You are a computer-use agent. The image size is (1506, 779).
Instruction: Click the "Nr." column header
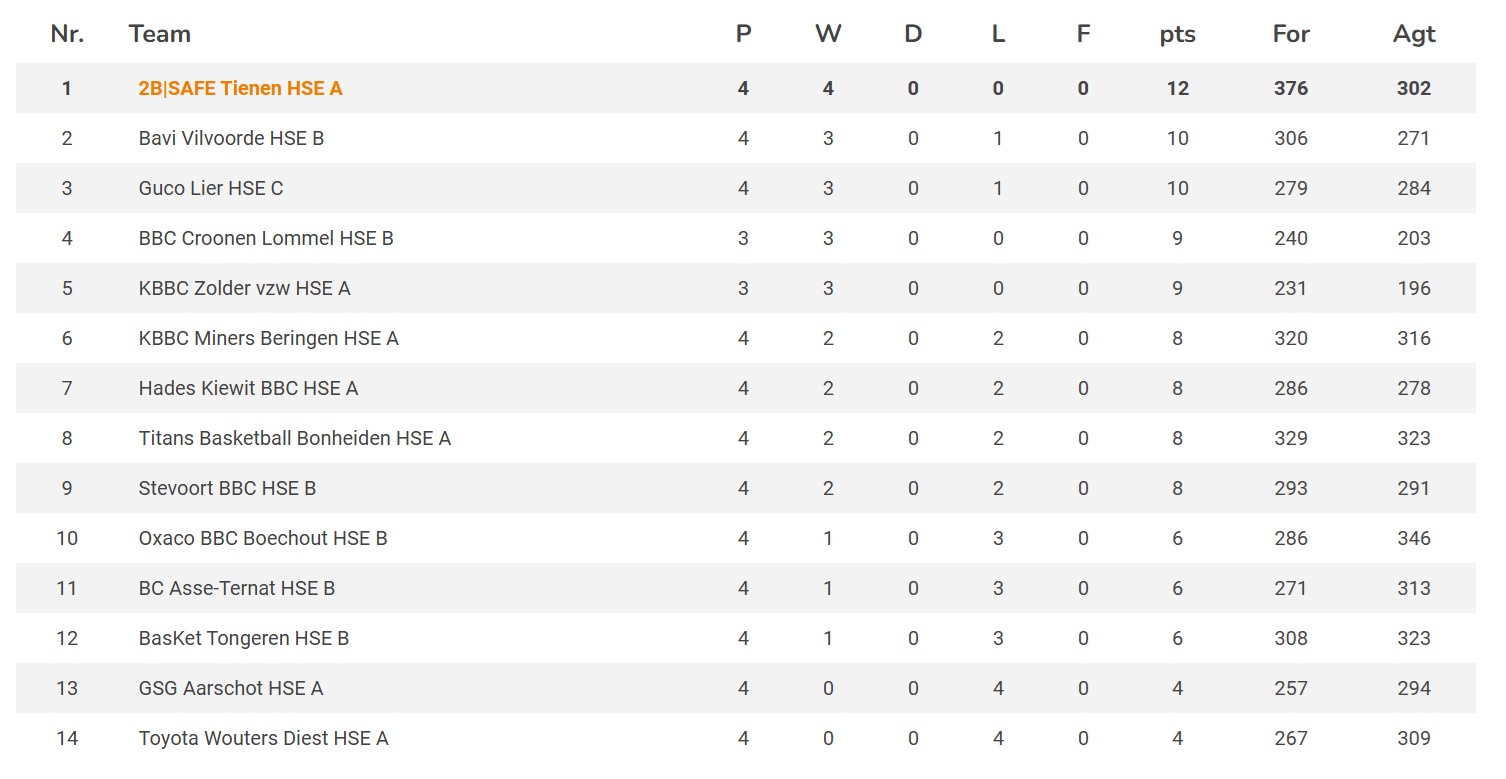(67, 34)
